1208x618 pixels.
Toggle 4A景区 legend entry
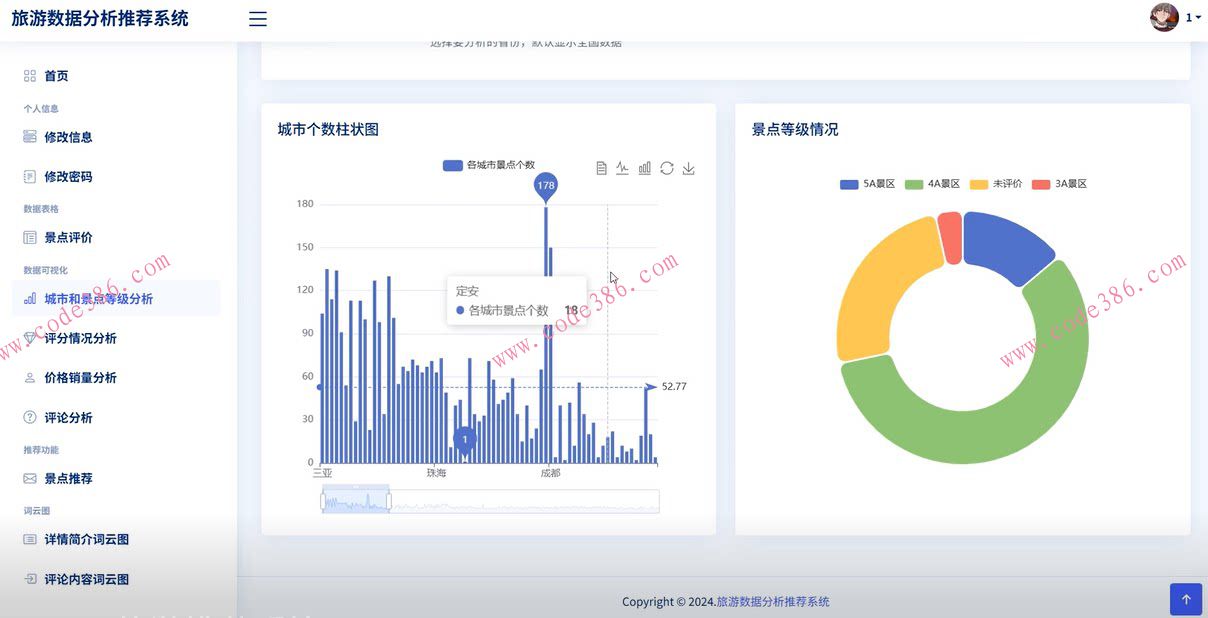[932, 184]
